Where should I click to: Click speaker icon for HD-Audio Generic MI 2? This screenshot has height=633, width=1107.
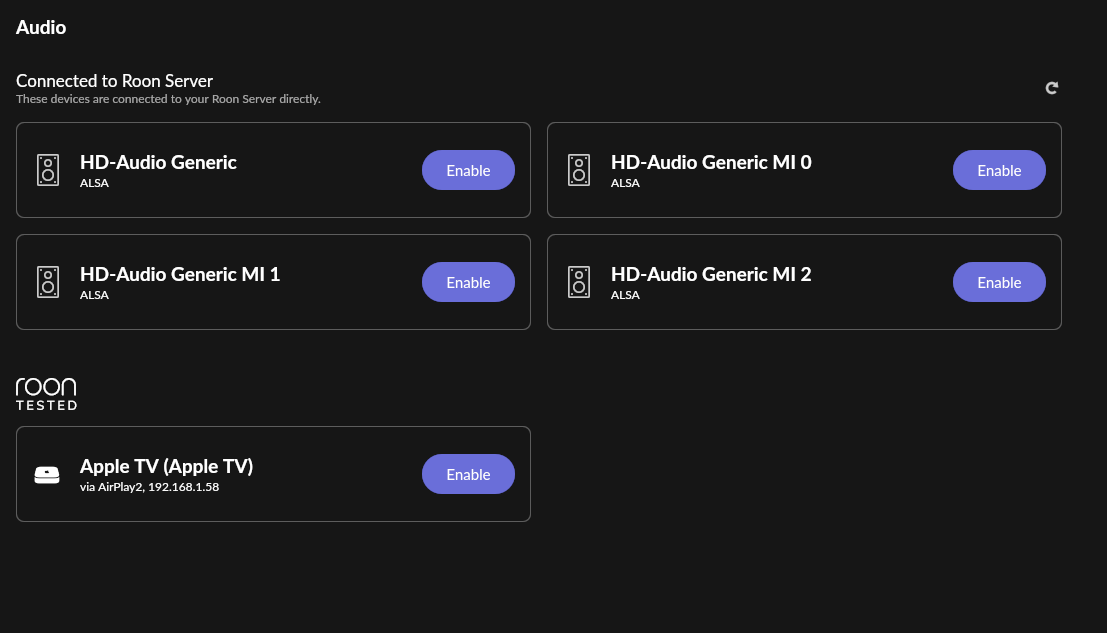click(579, 282)
